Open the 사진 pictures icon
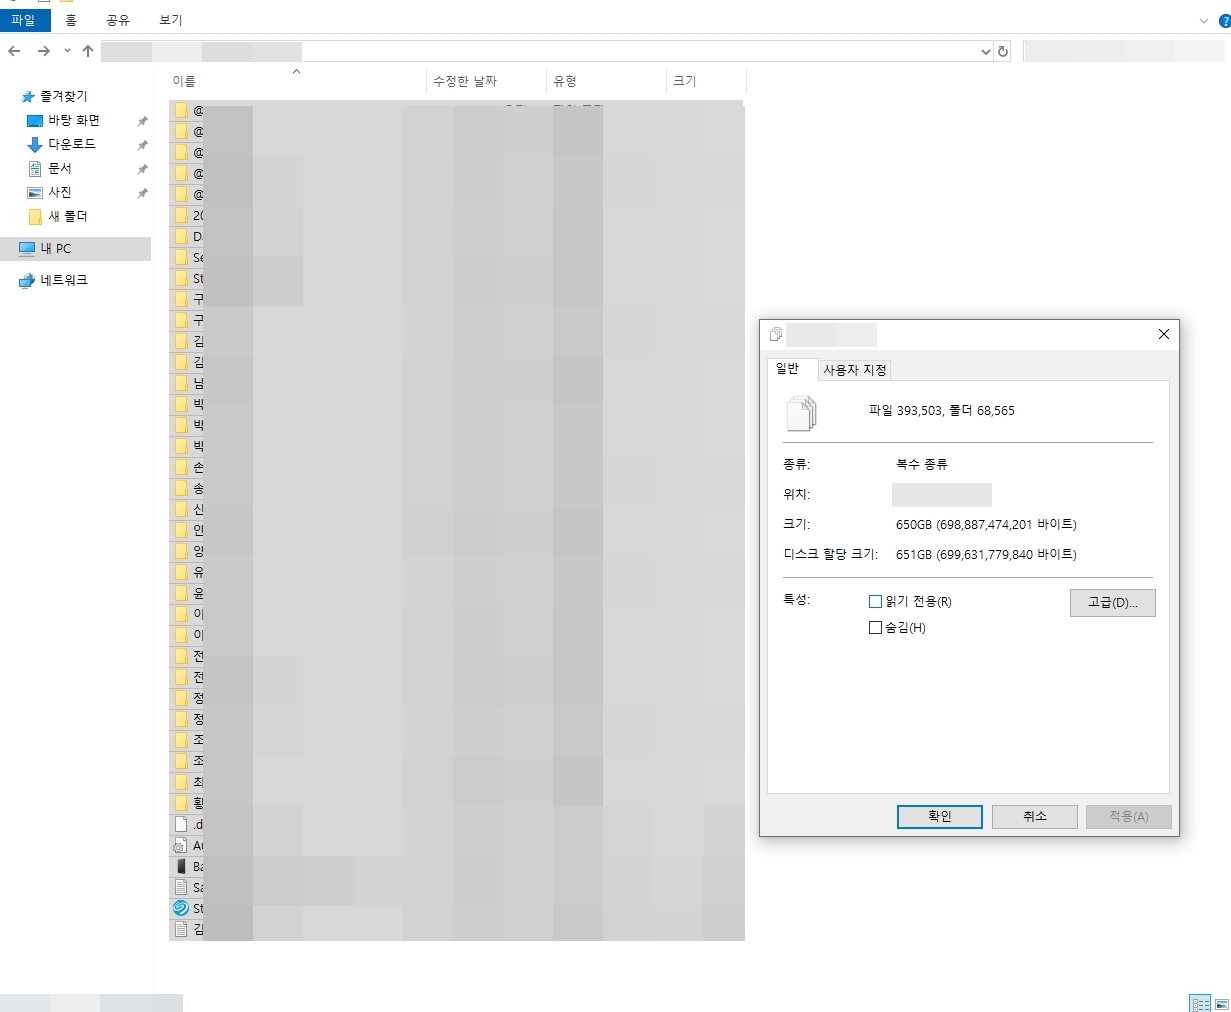Image resolution: width=1231 pixels, height=1012 pixels. 35,193
